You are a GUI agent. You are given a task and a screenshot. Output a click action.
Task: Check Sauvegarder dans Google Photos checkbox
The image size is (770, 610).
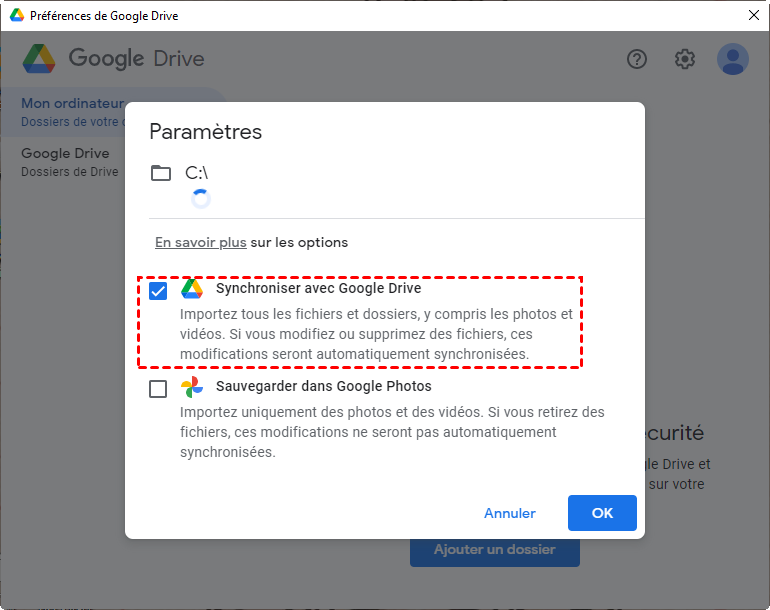pyautogui.click(x=158, y=389)
